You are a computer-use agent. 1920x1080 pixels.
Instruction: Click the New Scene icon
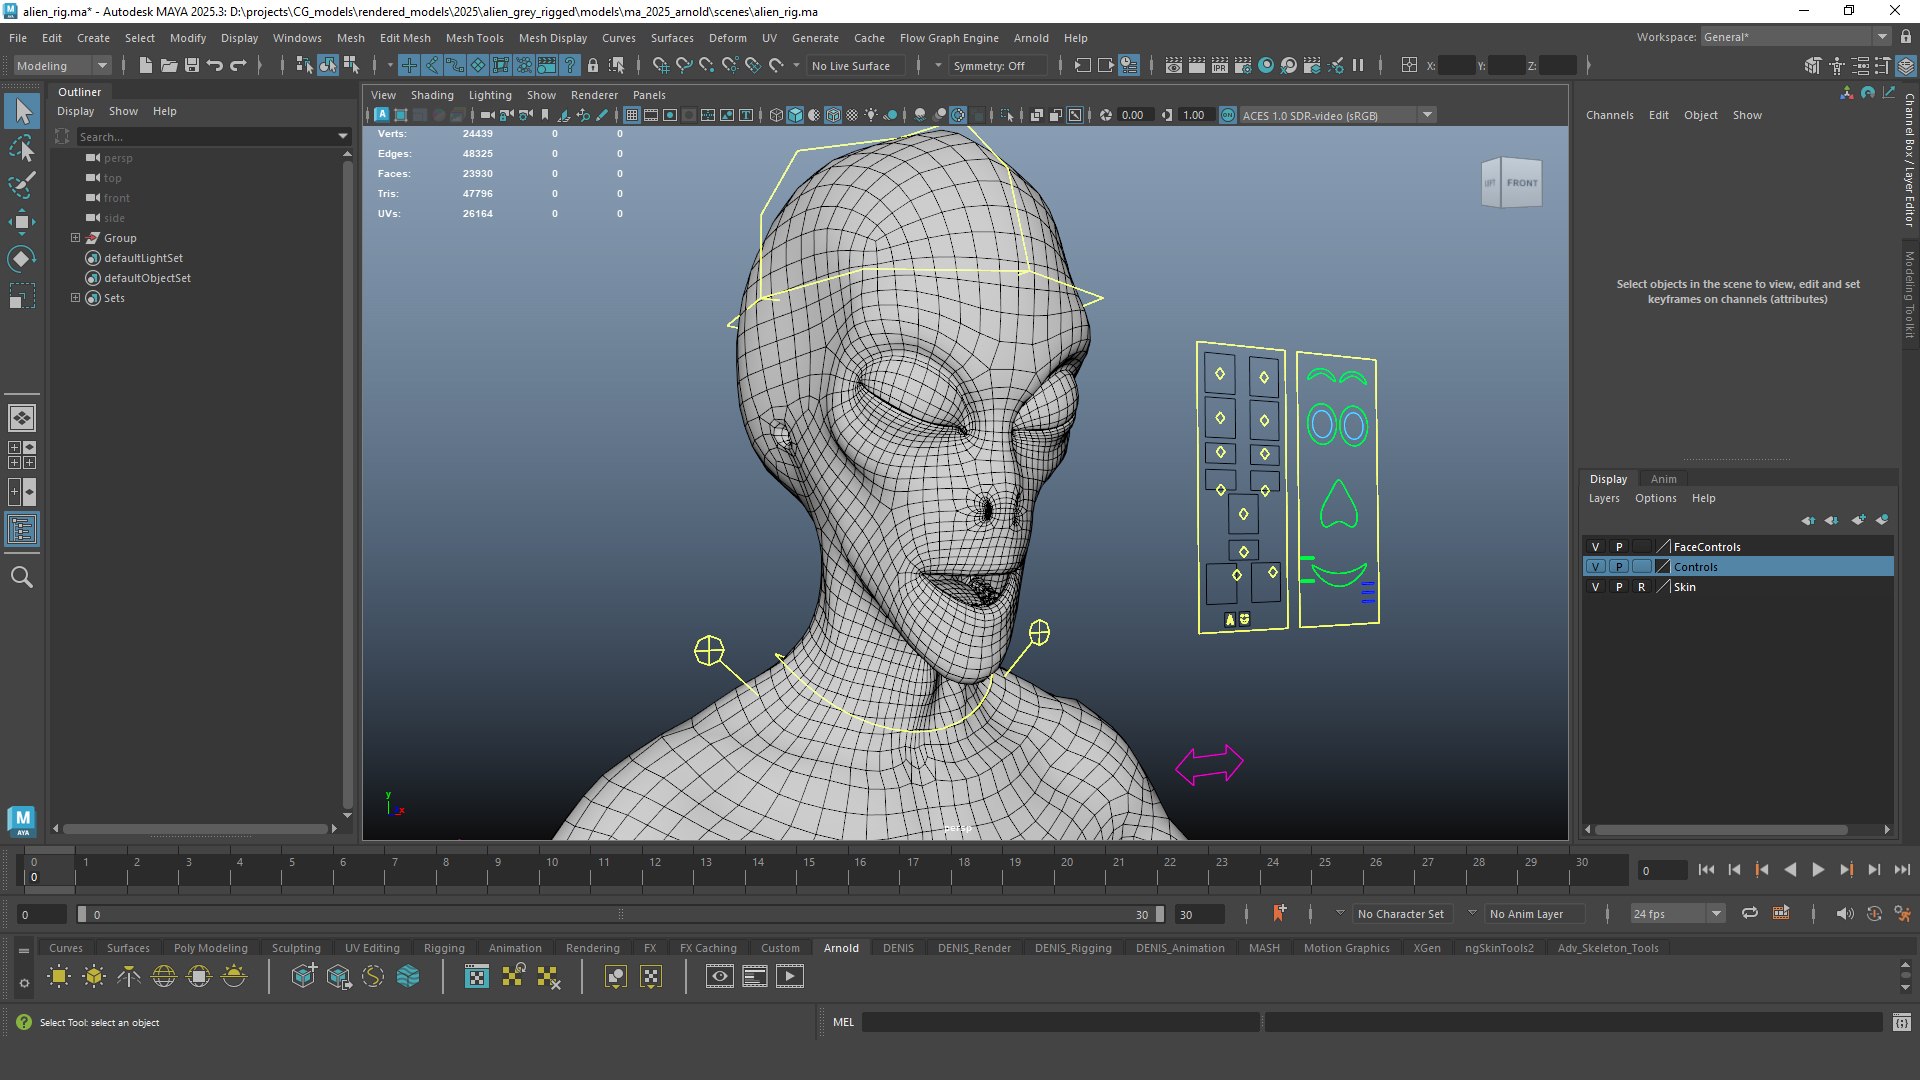[x=146, y=65]
